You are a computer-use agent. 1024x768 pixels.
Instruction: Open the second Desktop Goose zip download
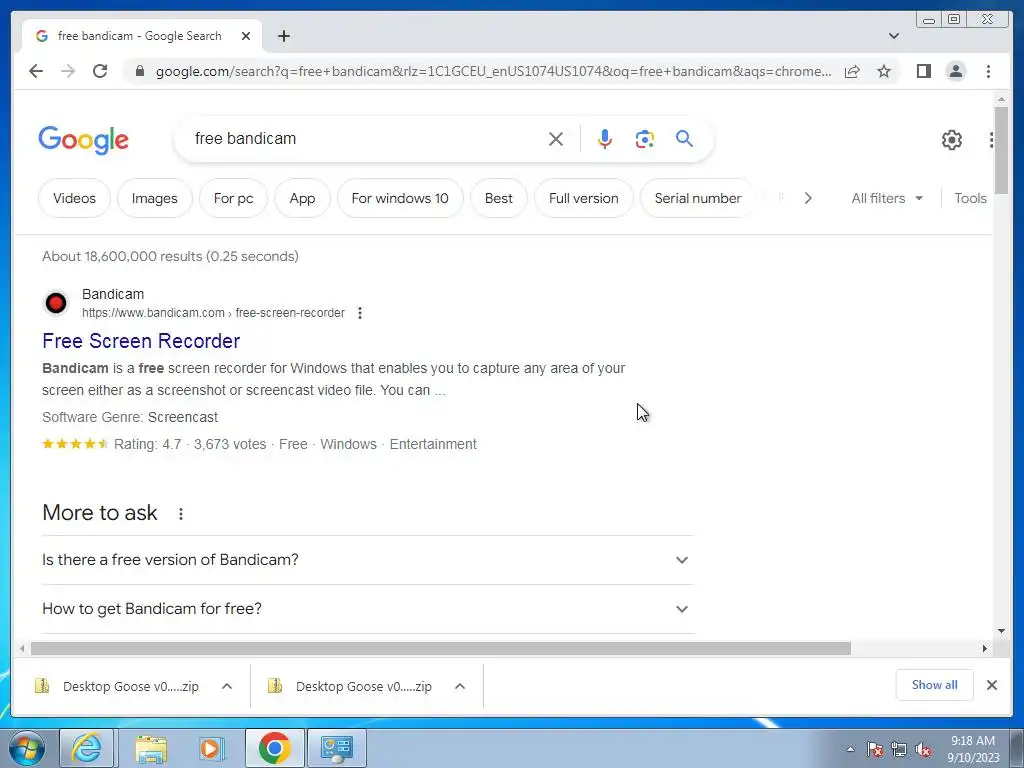point(349,686)
